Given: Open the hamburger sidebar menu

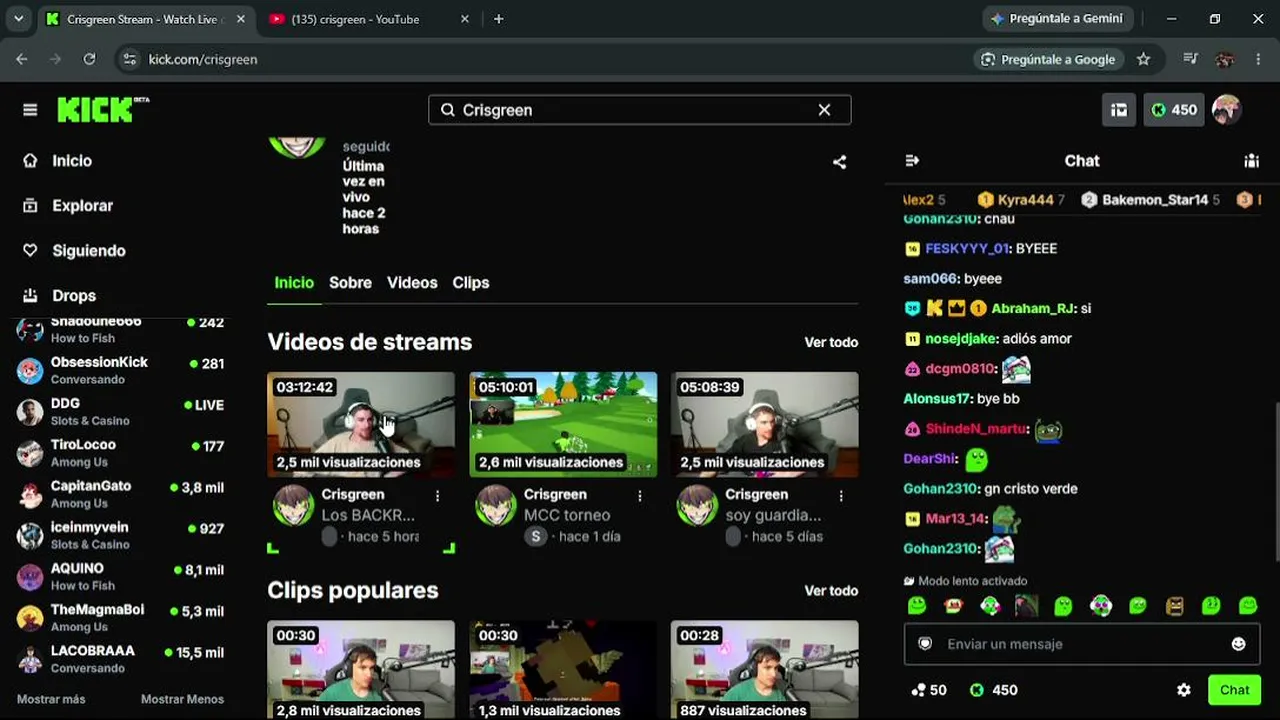Looking at the screenshot, I should coord(30,110).
